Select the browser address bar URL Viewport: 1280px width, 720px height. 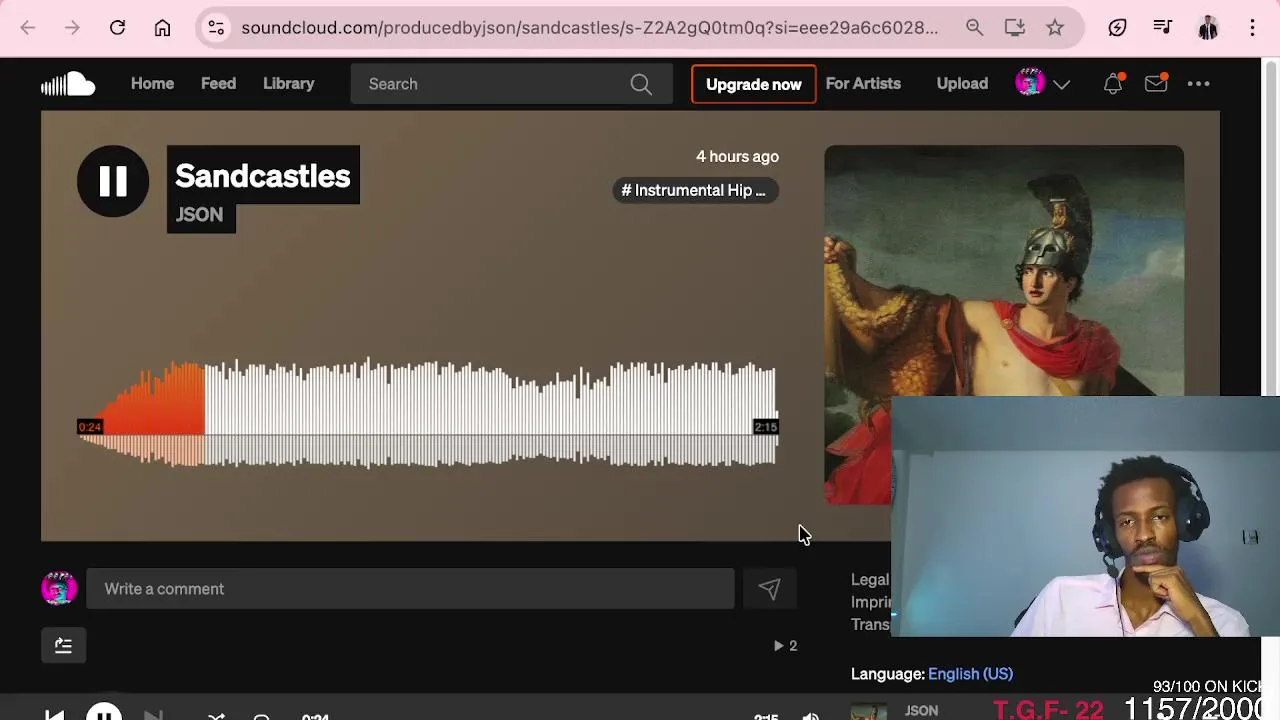[x=590, y=28]
